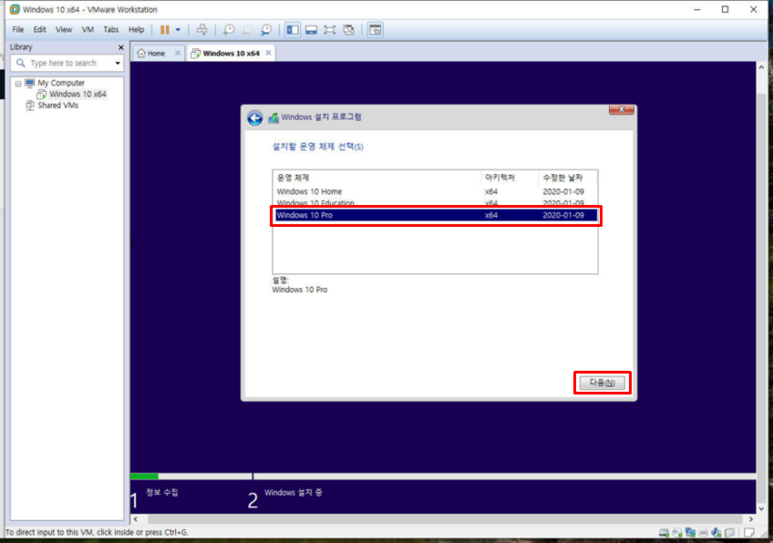Send Ctrl+Alt+Del to the VM
Viewport: 773px width, 543px height.
click(x=202, y=30)
